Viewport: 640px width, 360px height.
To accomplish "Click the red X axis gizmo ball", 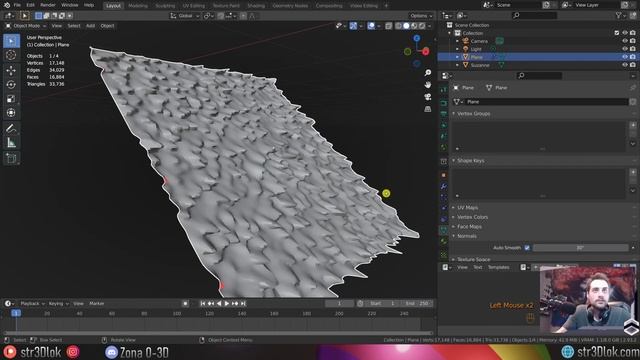I will coord(426,51).
